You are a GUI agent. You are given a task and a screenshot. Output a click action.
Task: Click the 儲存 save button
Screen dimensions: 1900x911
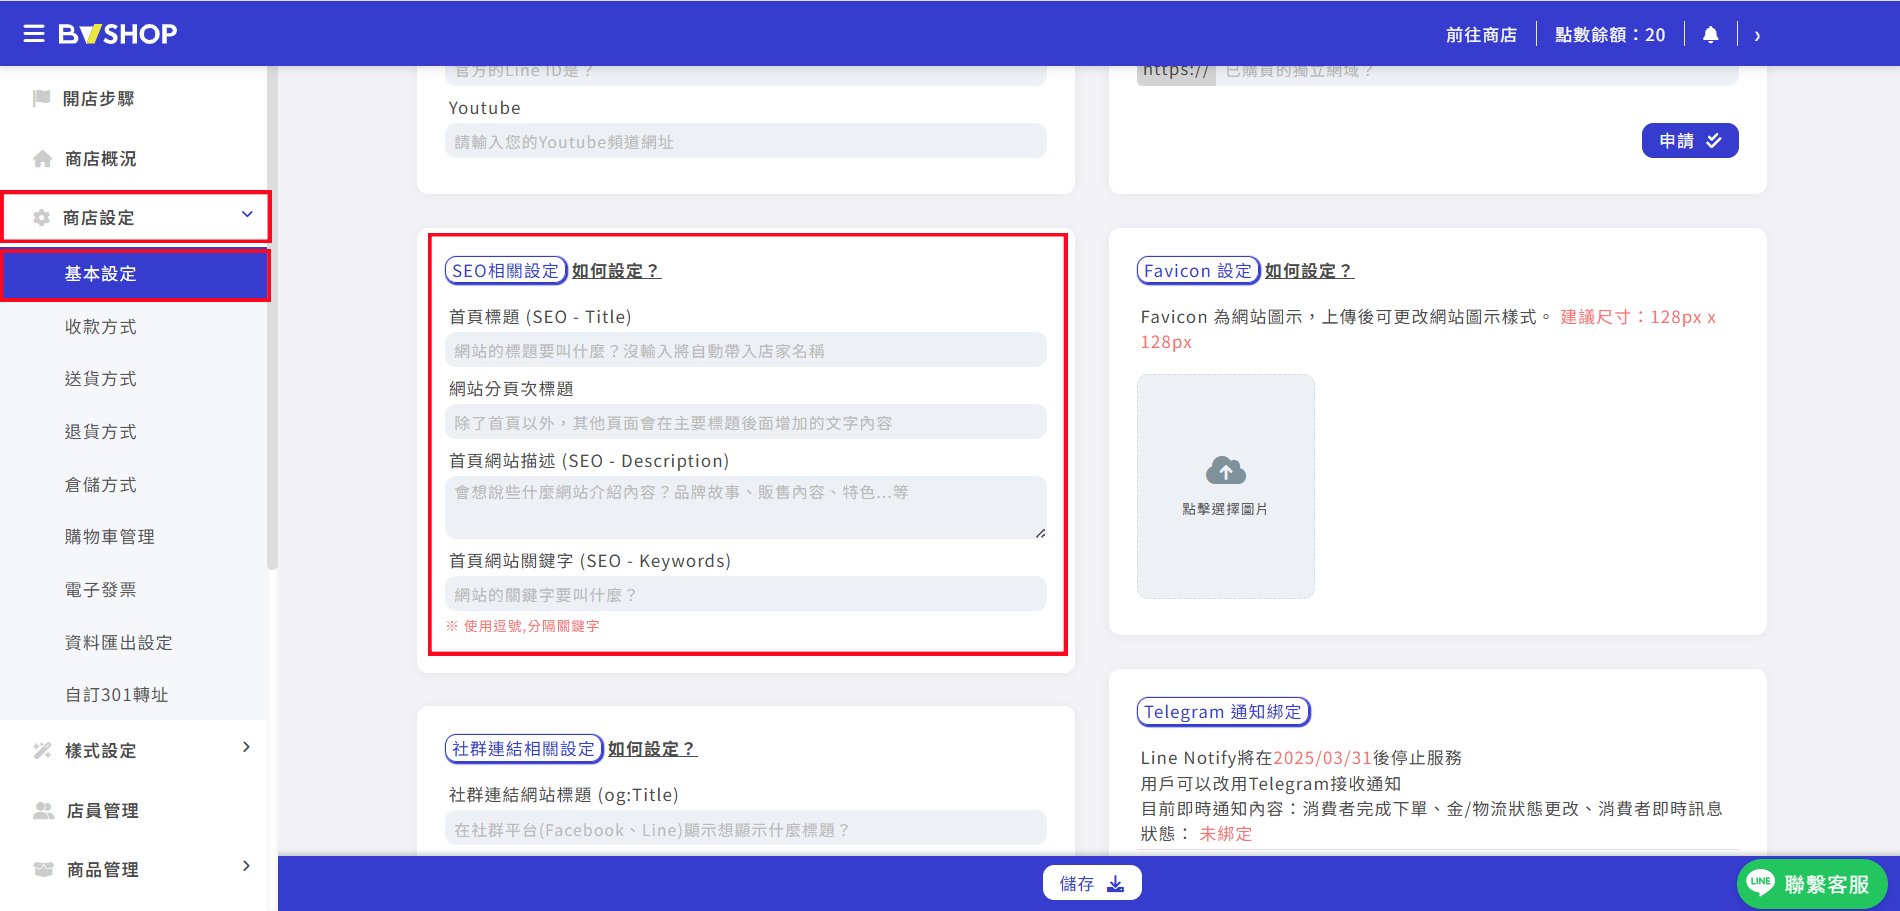point(1092,883)
